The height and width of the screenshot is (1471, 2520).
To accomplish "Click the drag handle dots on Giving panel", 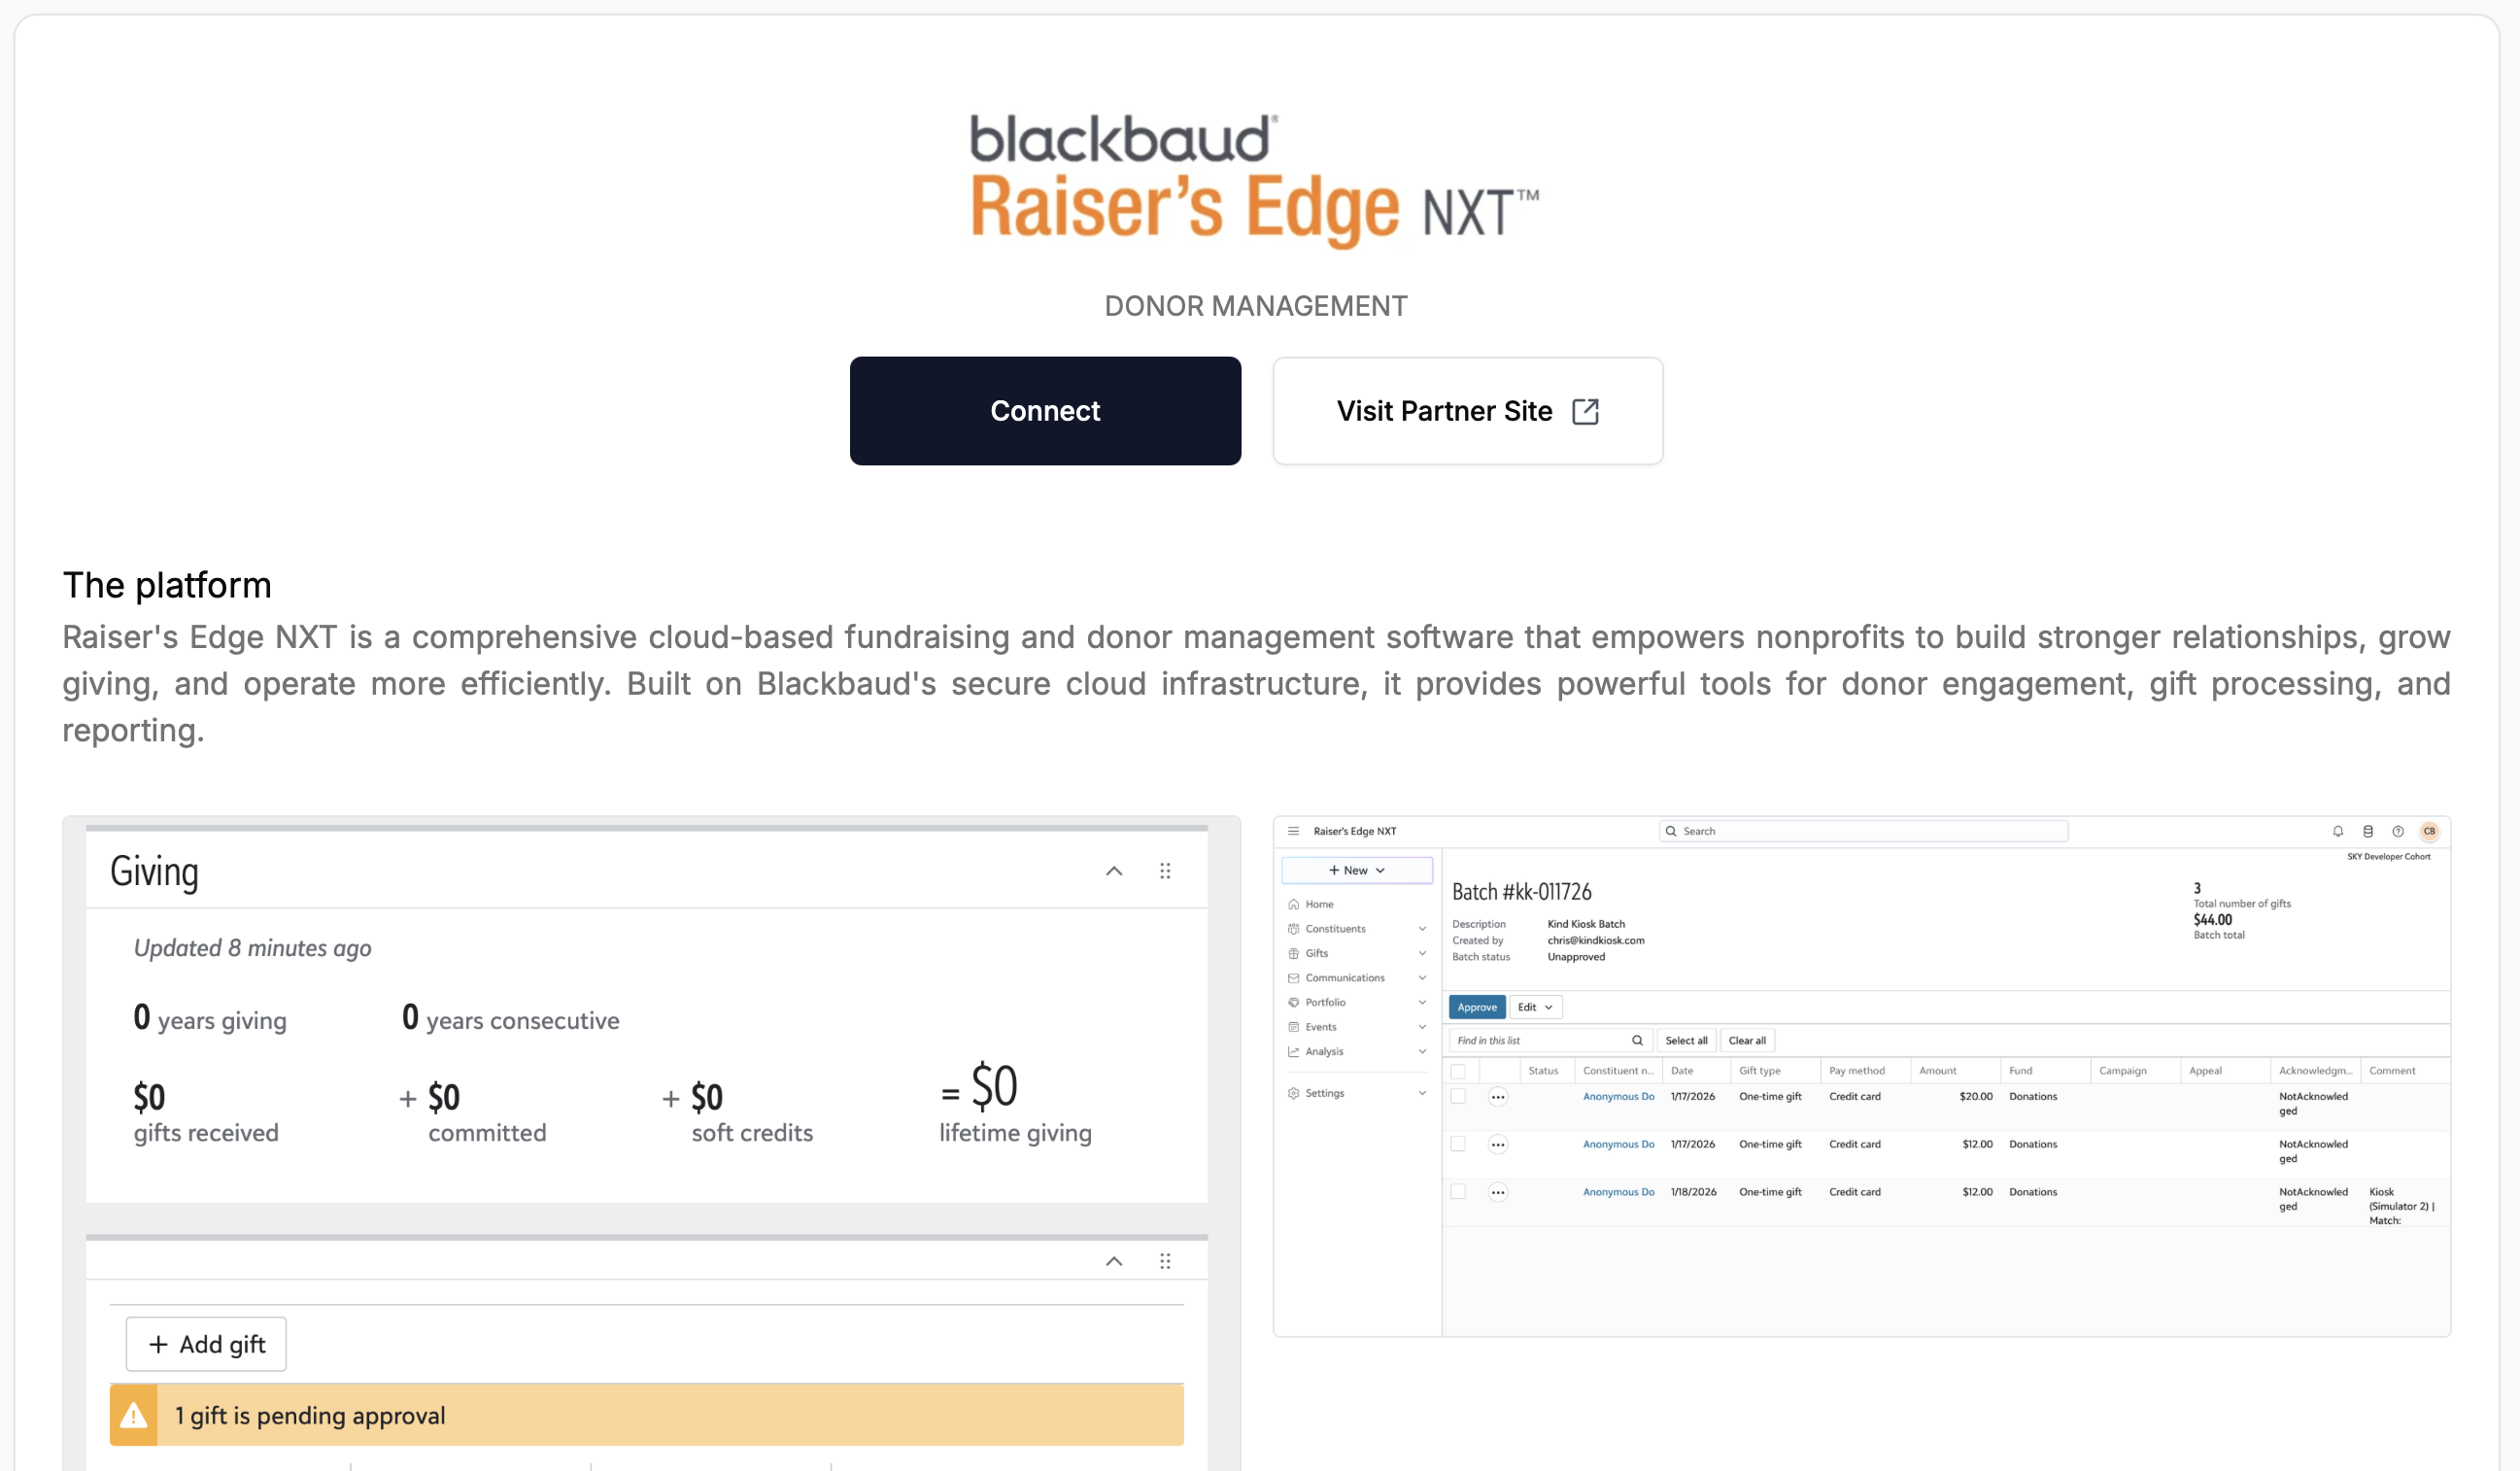I will coord(1165,871).
